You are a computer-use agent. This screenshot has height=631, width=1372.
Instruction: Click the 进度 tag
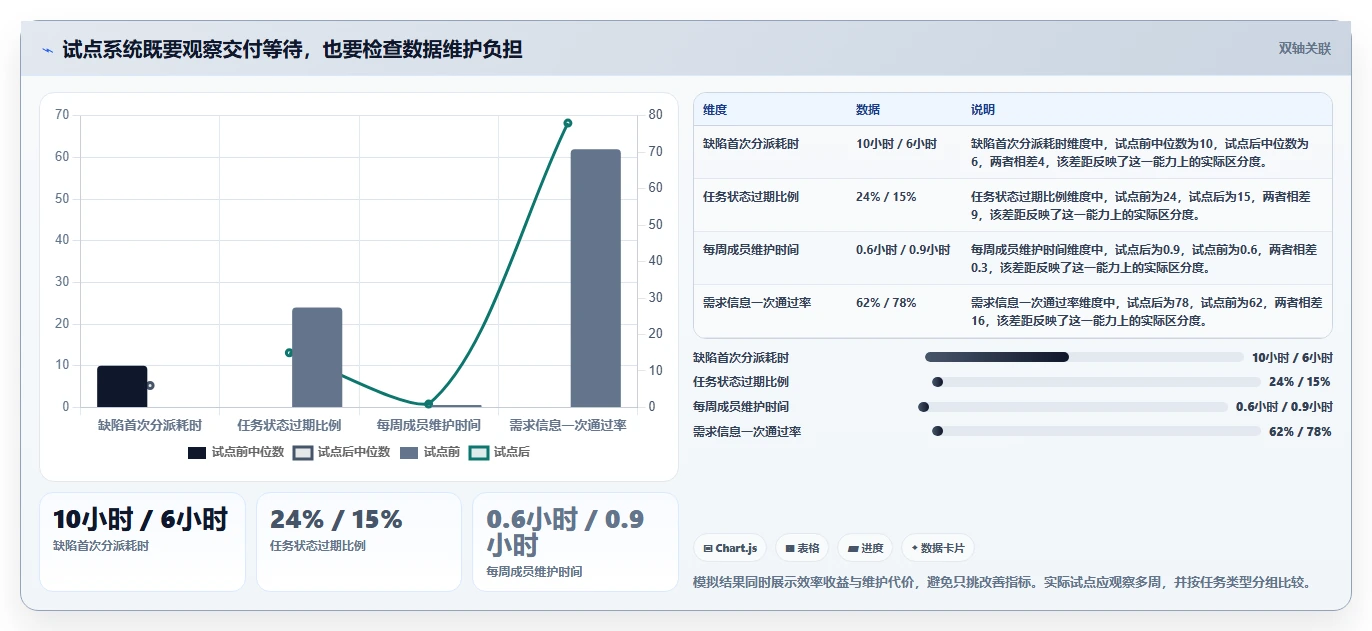point(866,548)
